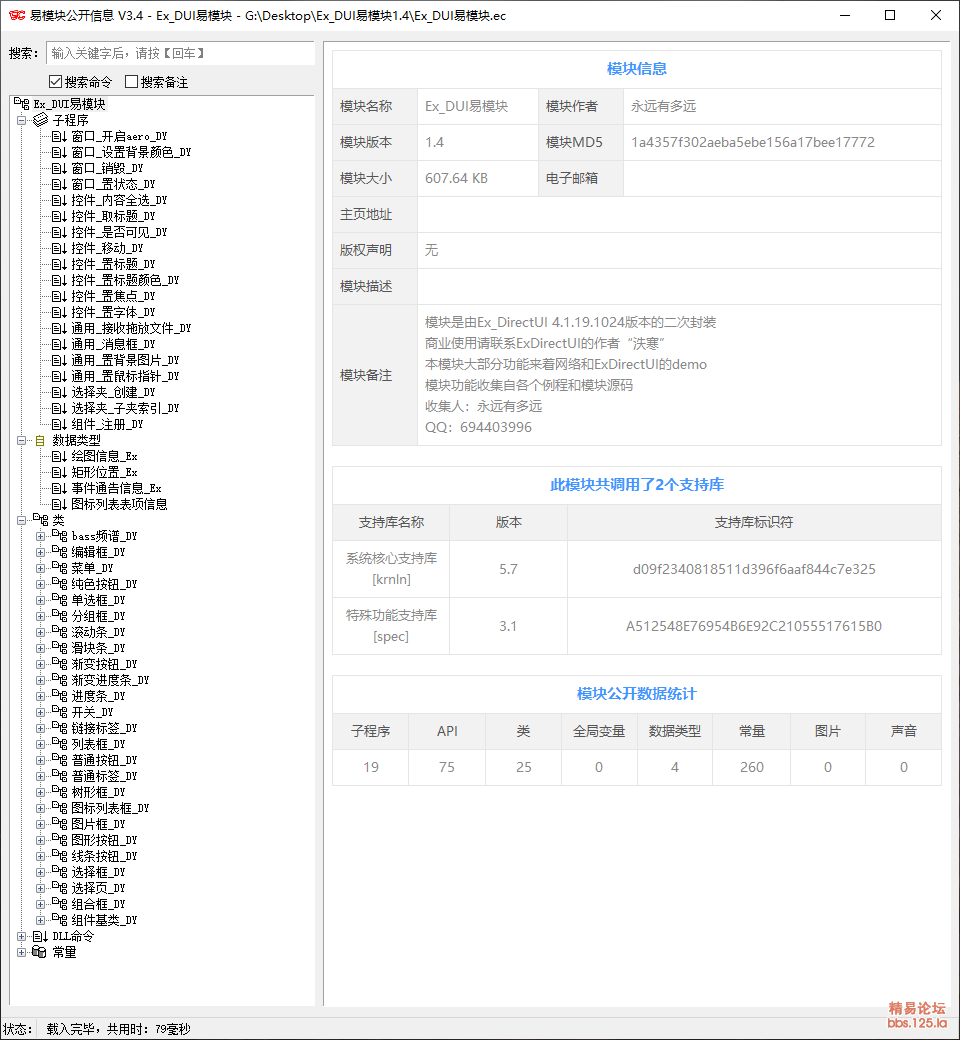
Task: Select 窗口_置状态_DY in the tree
Action: tap(113, 184)
